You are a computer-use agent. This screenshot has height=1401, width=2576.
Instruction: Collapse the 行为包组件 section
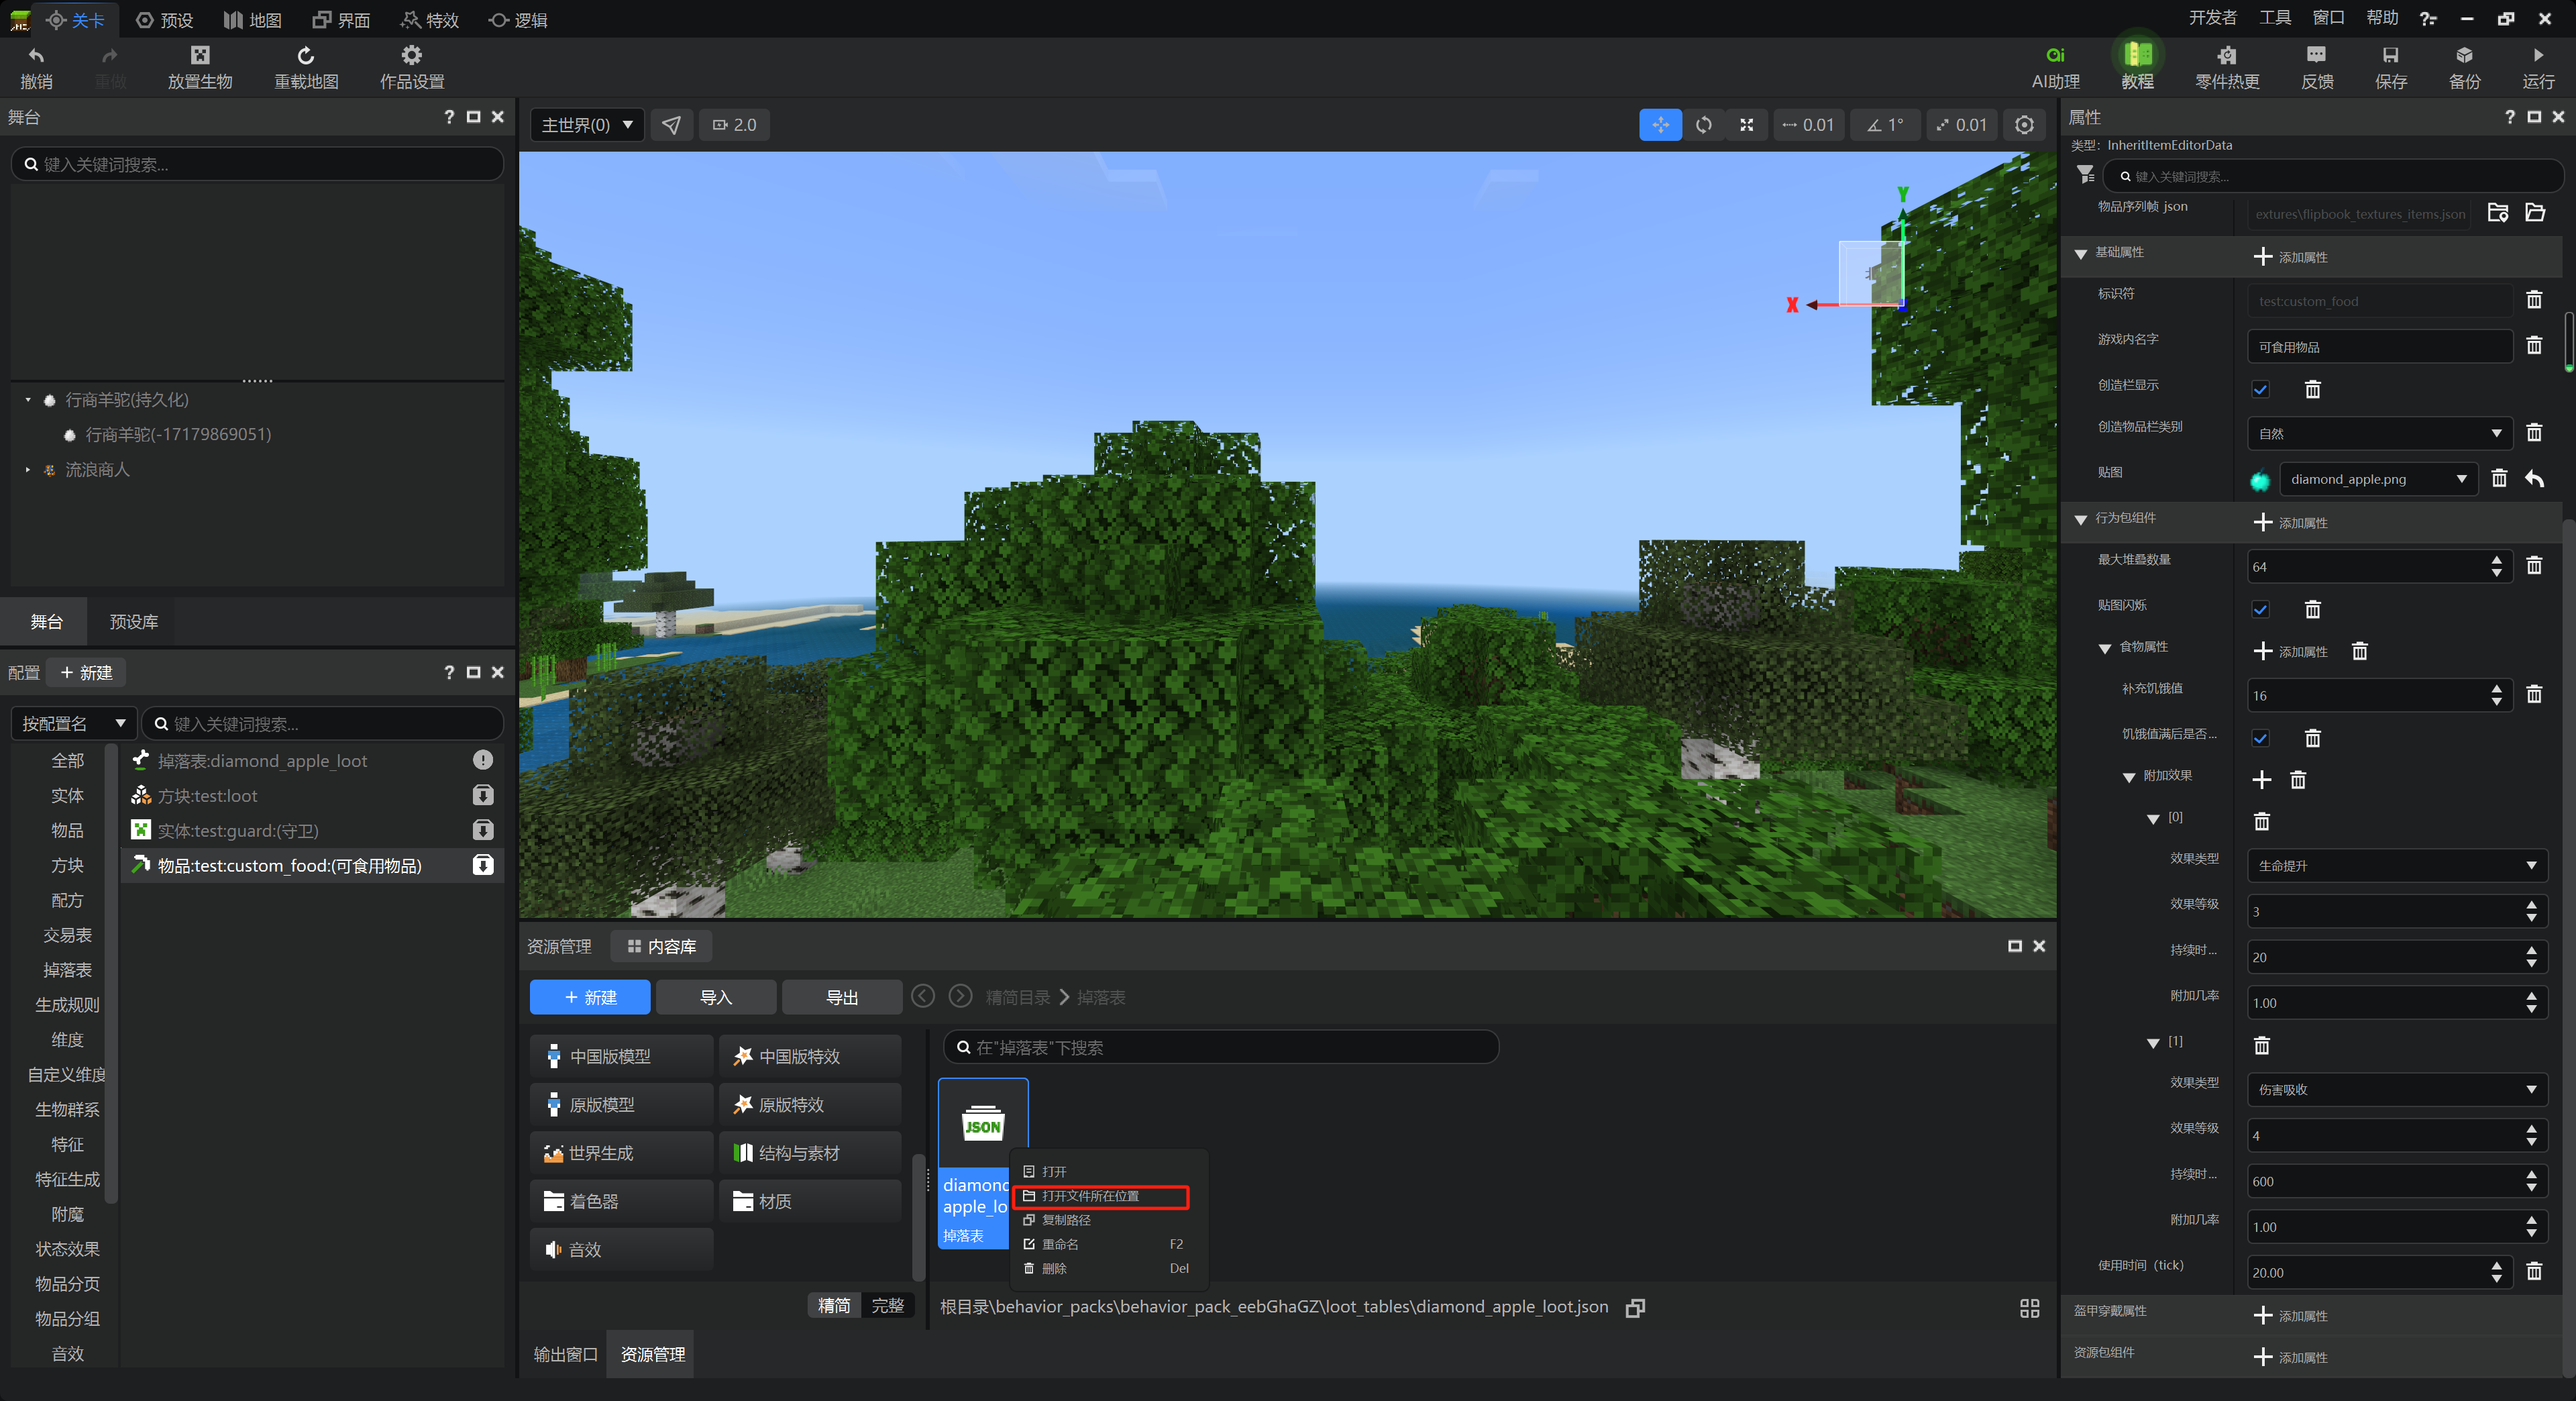point(2080,519)
